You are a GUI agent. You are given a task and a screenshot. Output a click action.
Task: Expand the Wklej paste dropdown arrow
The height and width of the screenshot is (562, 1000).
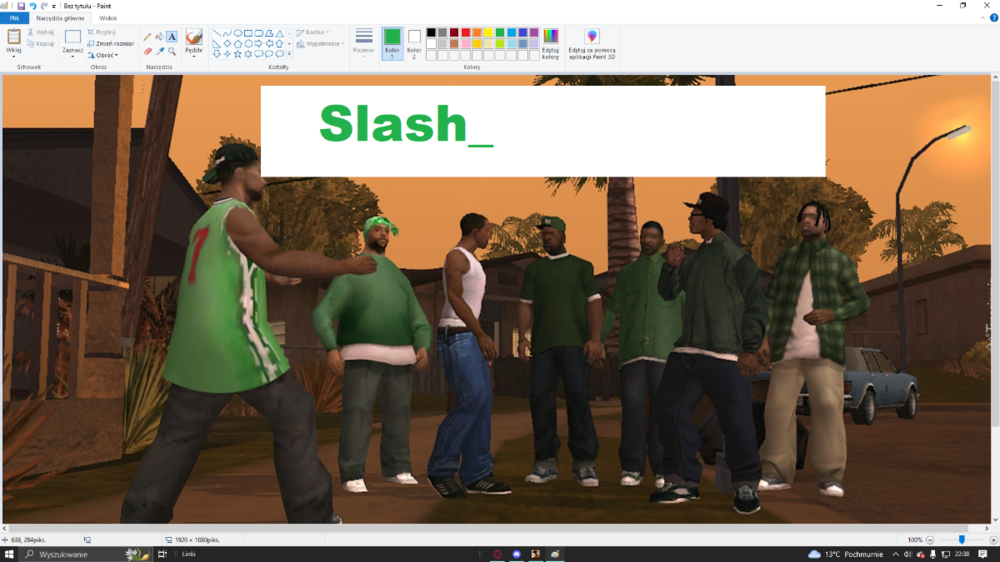tap(13, 56)
